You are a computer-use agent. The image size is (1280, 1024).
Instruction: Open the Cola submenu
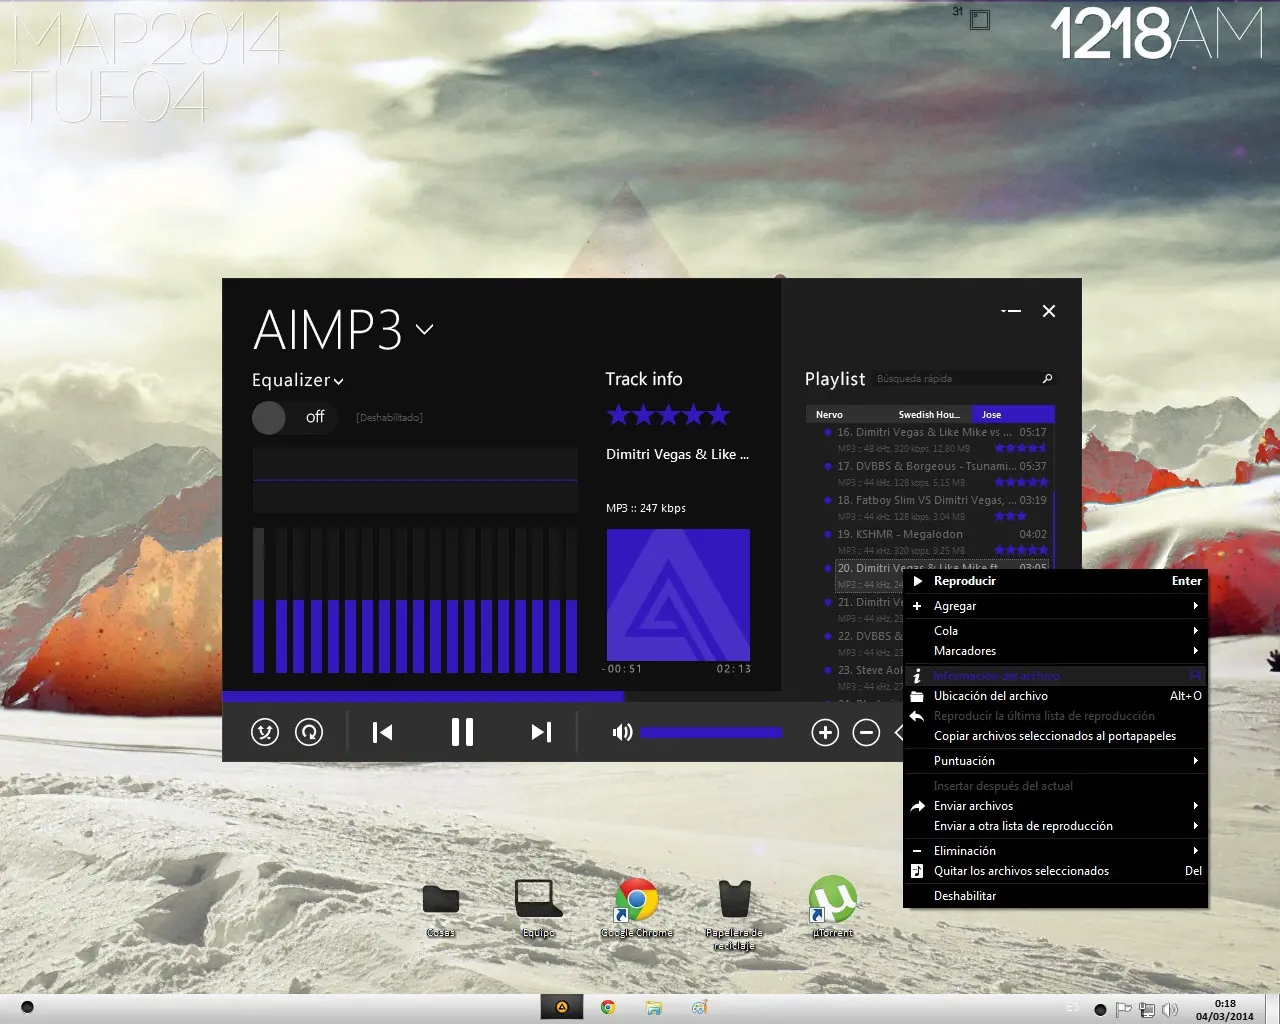[1056, 631]
